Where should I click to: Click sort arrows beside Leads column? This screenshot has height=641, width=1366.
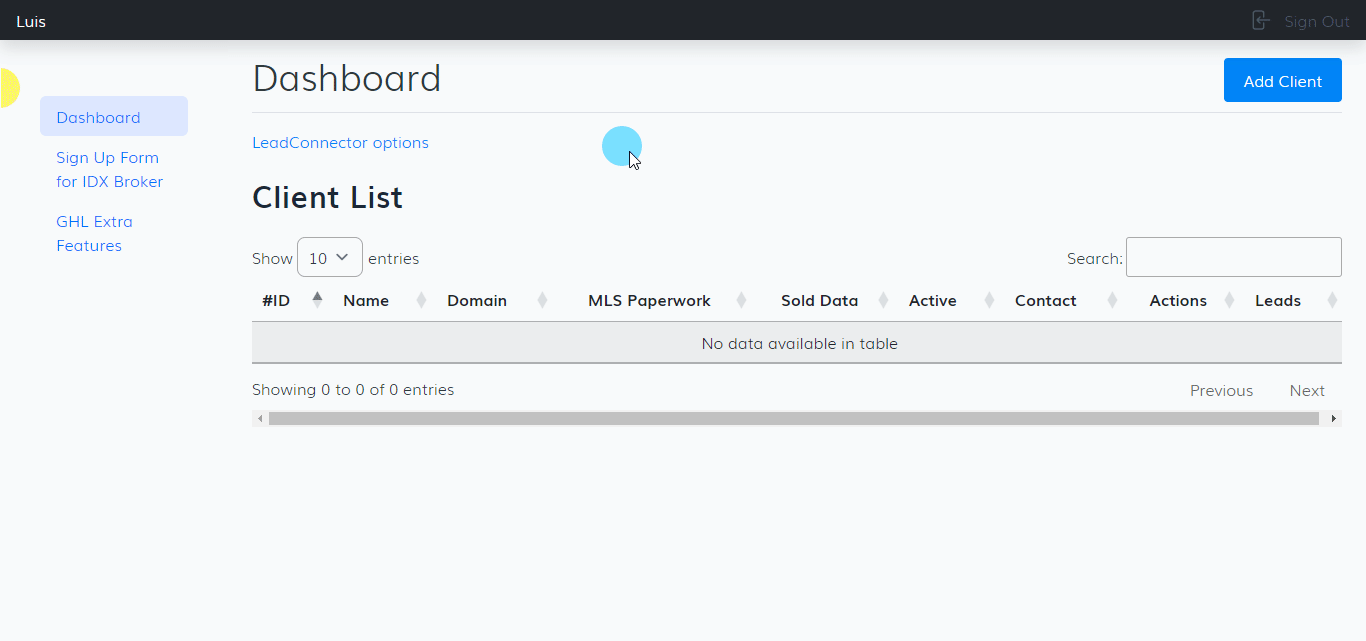tap(1331, 300)
